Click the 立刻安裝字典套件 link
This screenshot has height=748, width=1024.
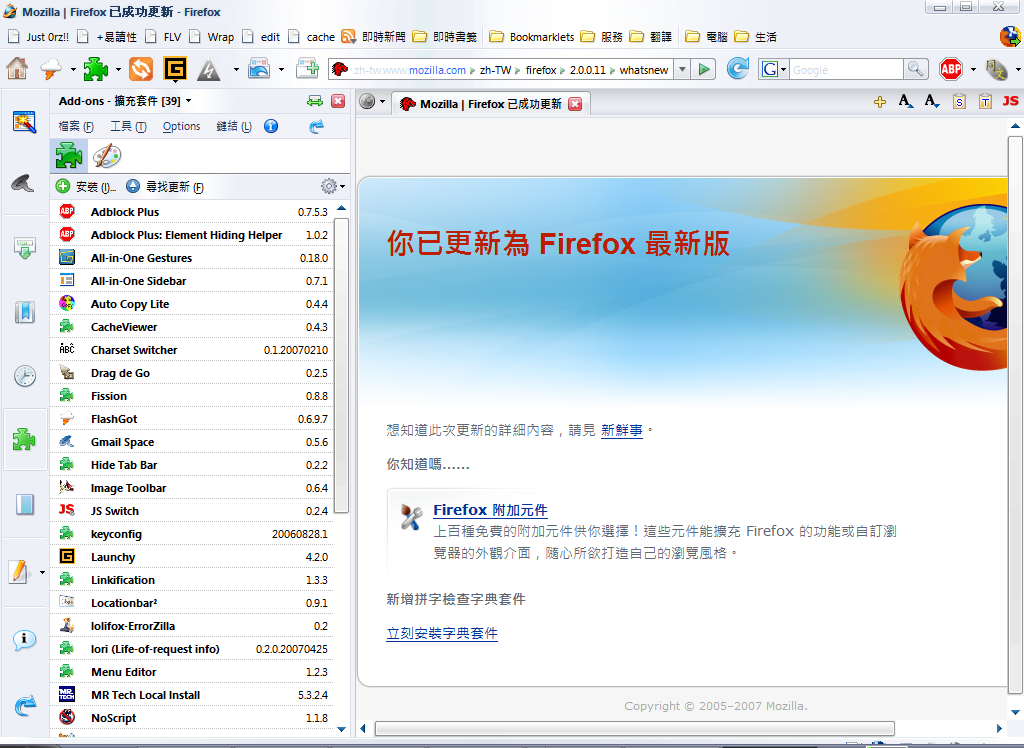(x=441, y=634)
